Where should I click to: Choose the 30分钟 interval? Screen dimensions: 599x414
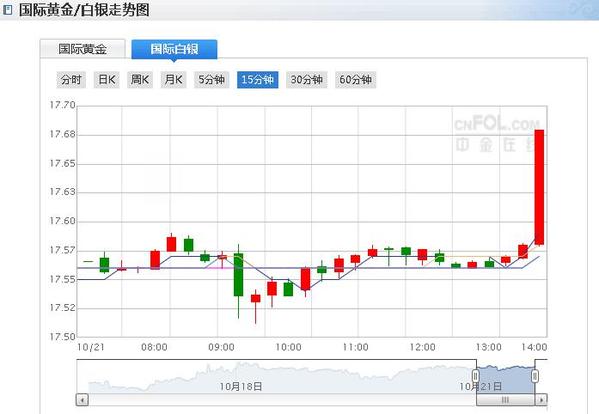(x=307, y=80)
